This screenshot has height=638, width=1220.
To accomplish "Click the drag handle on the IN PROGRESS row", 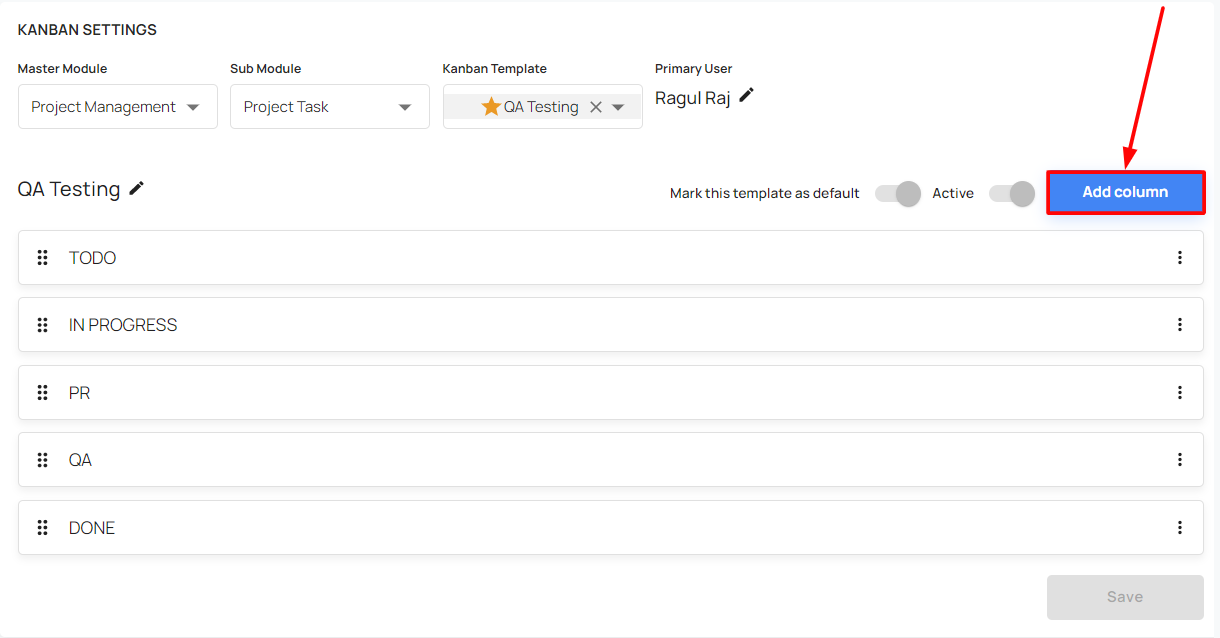I will (43, 325).
